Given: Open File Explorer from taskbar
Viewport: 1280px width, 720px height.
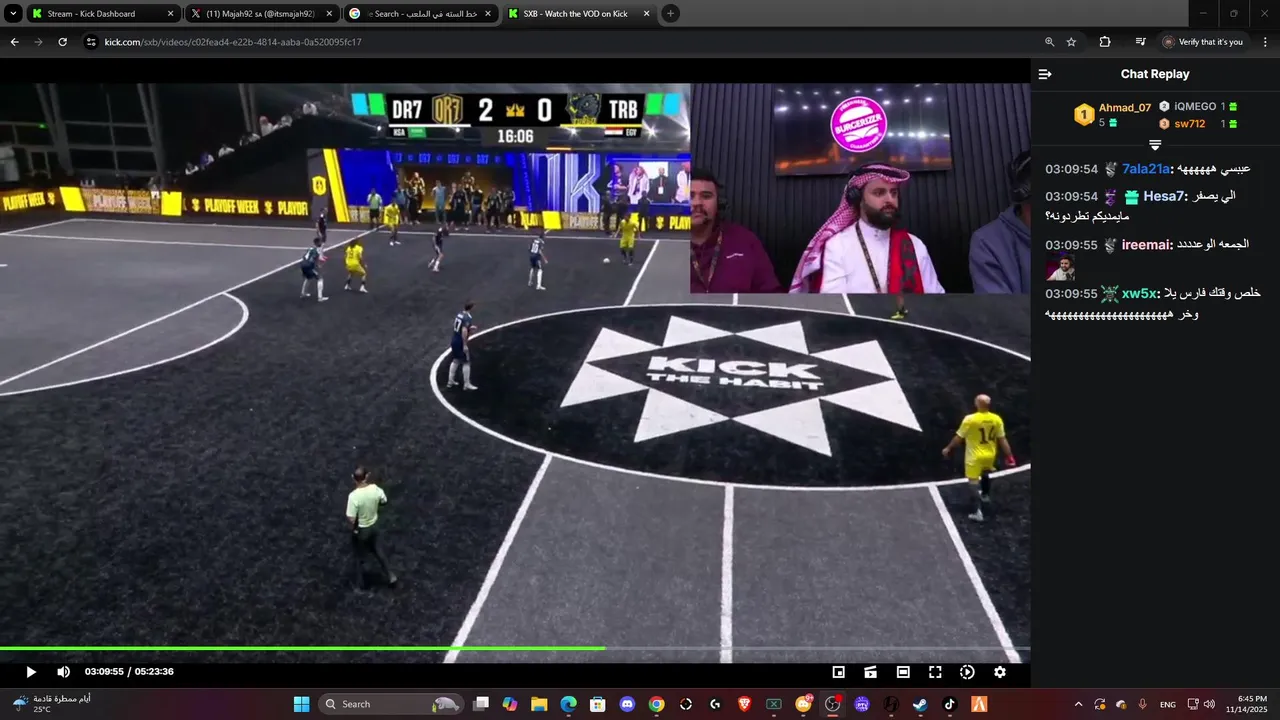Looking at the screenshot, I should click(x=539, y=704).
